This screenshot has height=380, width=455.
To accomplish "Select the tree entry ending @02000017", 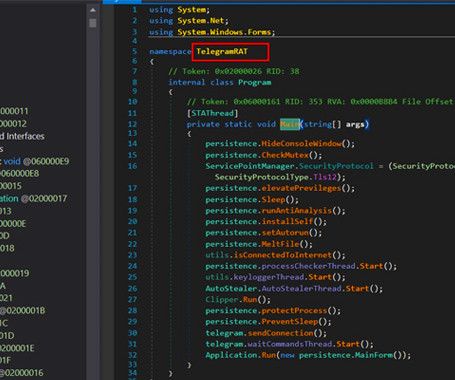I will 33,199.
